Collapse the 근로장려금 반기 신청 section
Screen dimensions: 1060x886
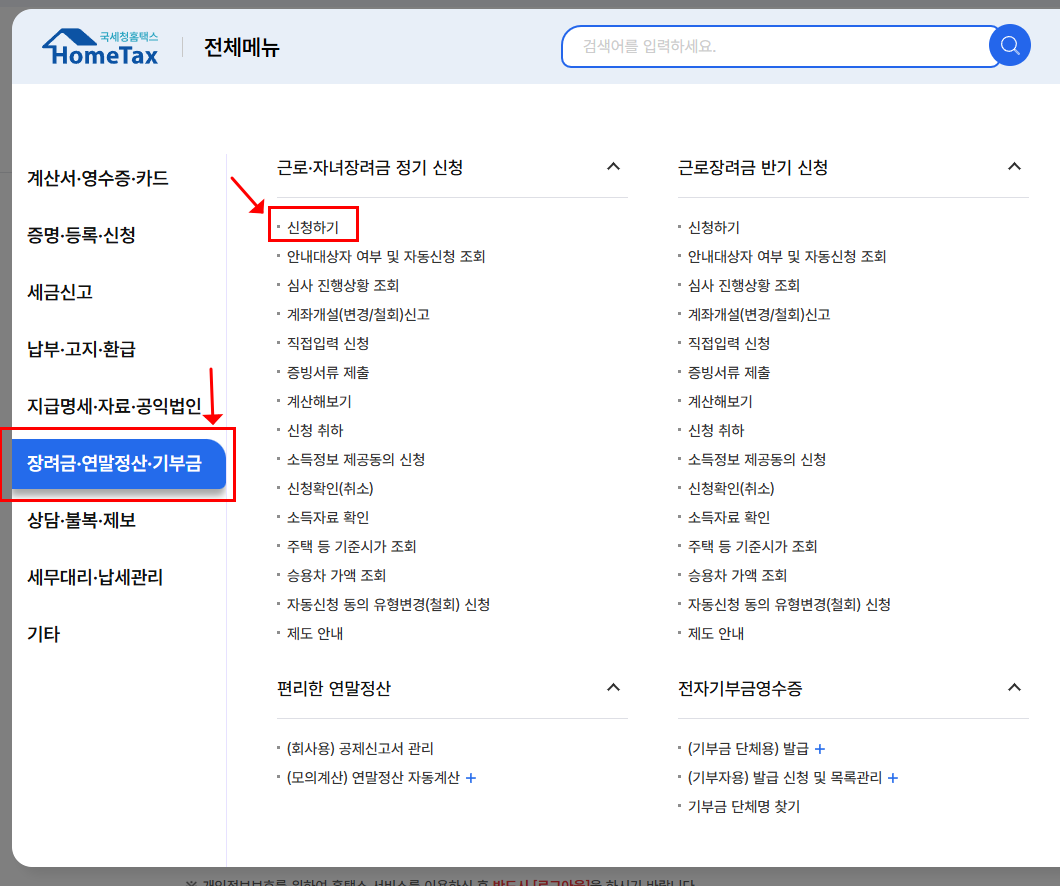coord(1015,166)
